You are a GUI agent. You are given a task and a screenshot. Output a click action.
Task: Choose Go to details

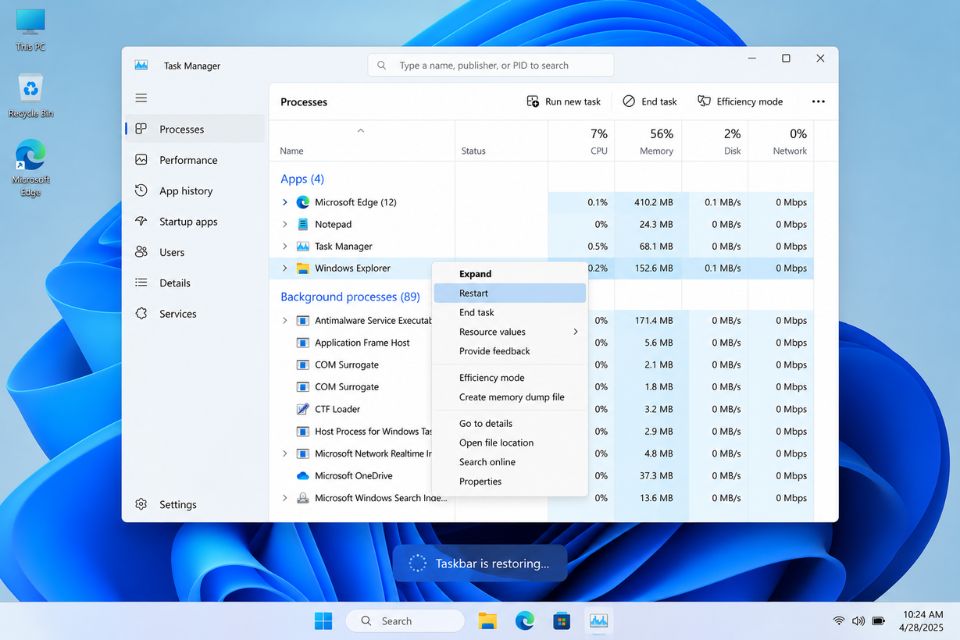(510, 423)
